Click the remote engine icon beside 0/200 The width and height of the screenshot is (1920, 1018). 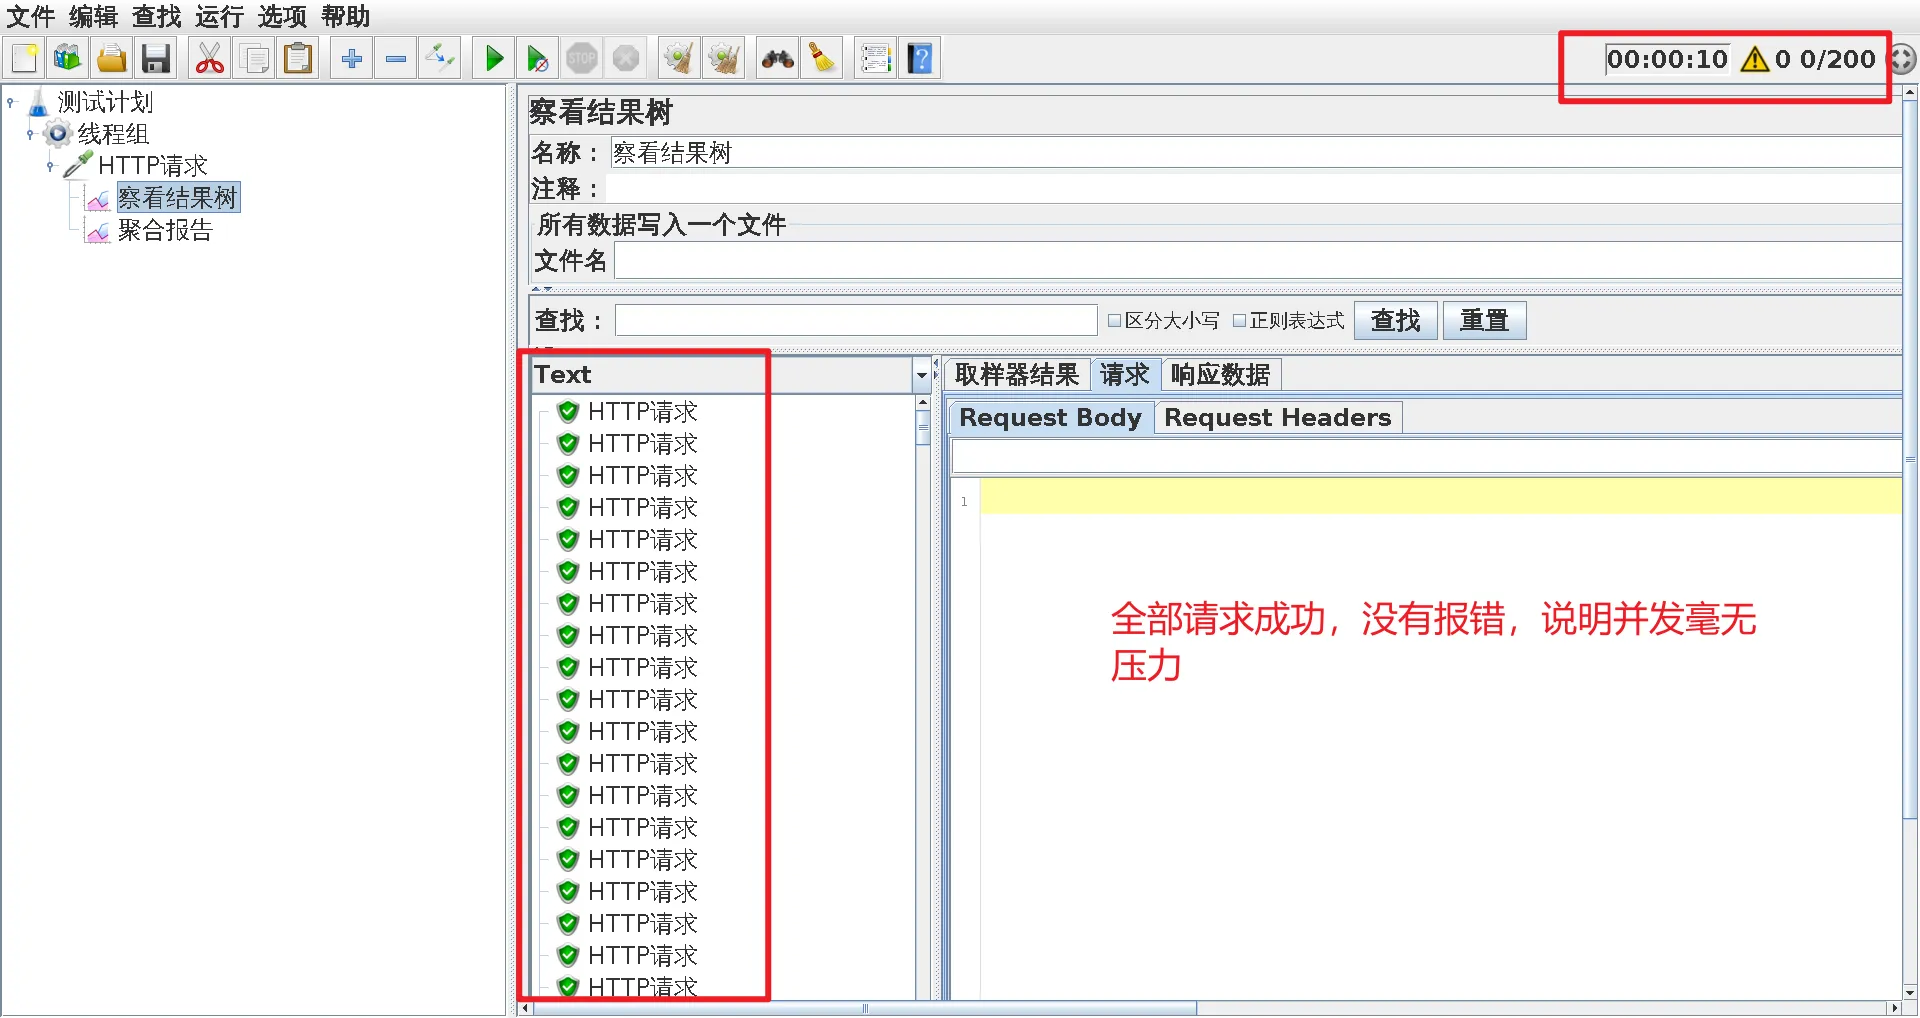tap(1901, 60)
